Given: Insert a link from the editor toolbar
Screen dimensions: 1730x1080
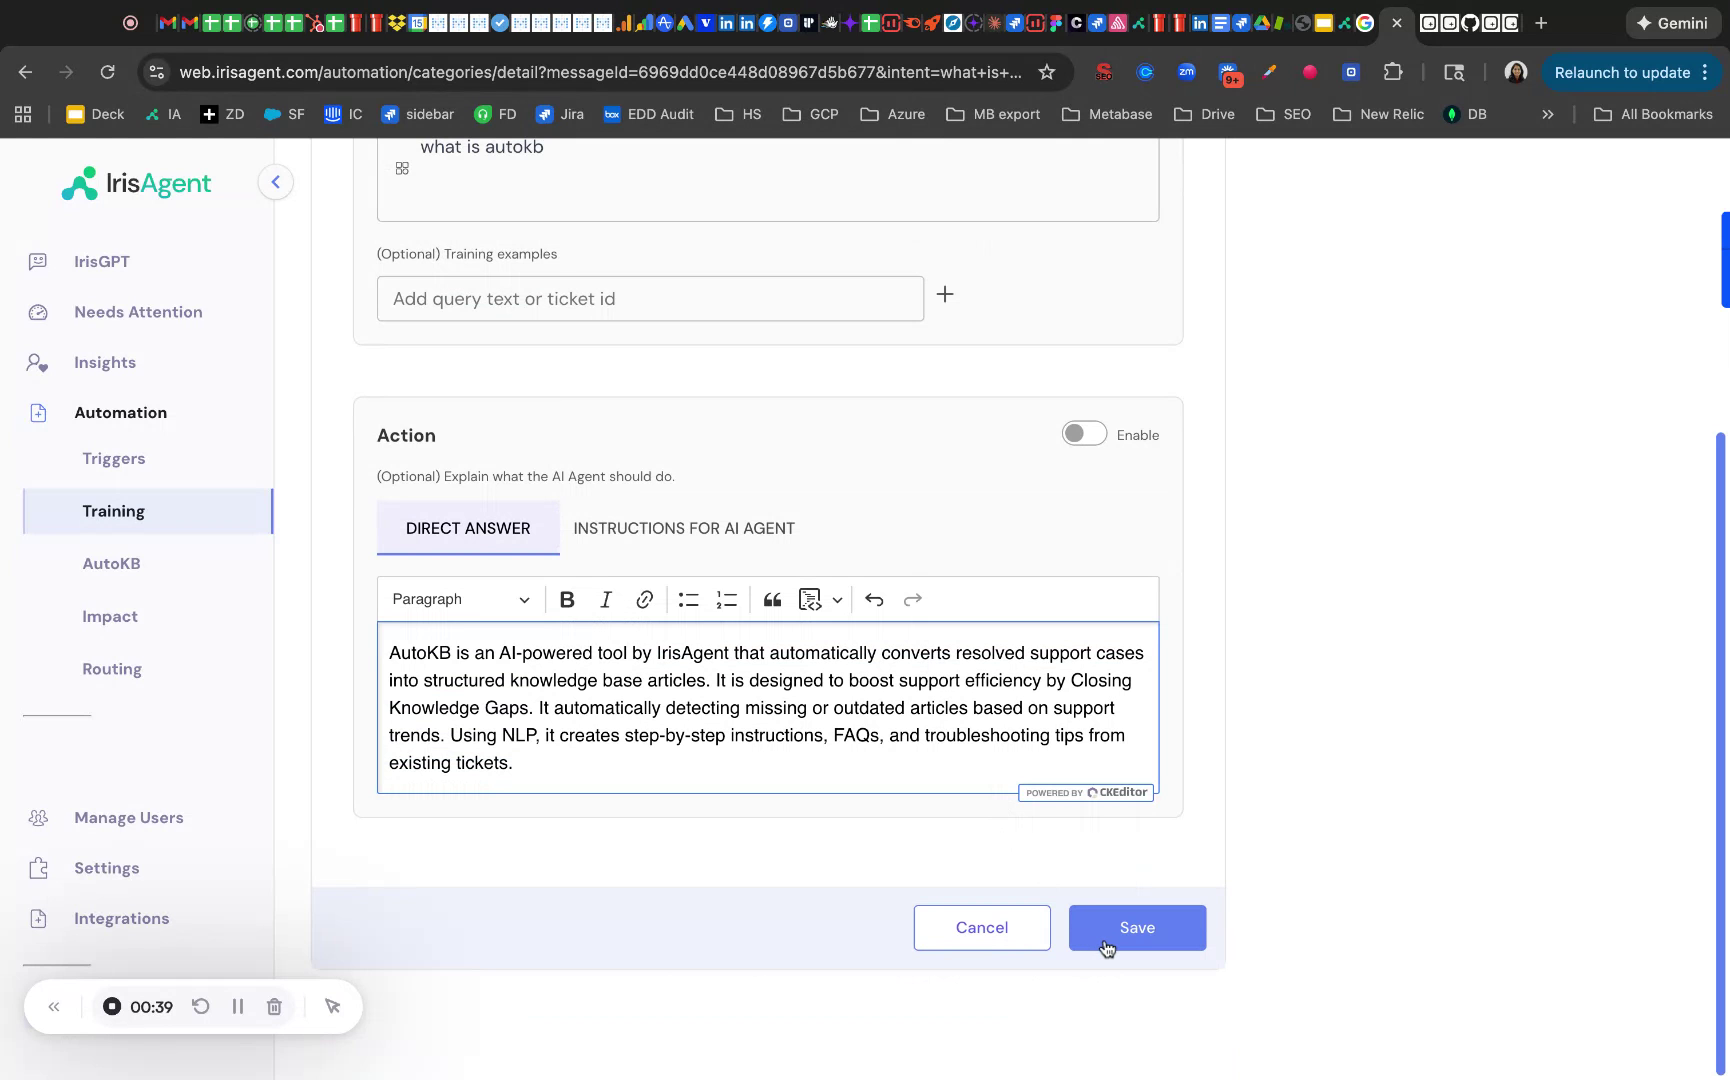Looking at the screenshot, I should pos(645,599).
